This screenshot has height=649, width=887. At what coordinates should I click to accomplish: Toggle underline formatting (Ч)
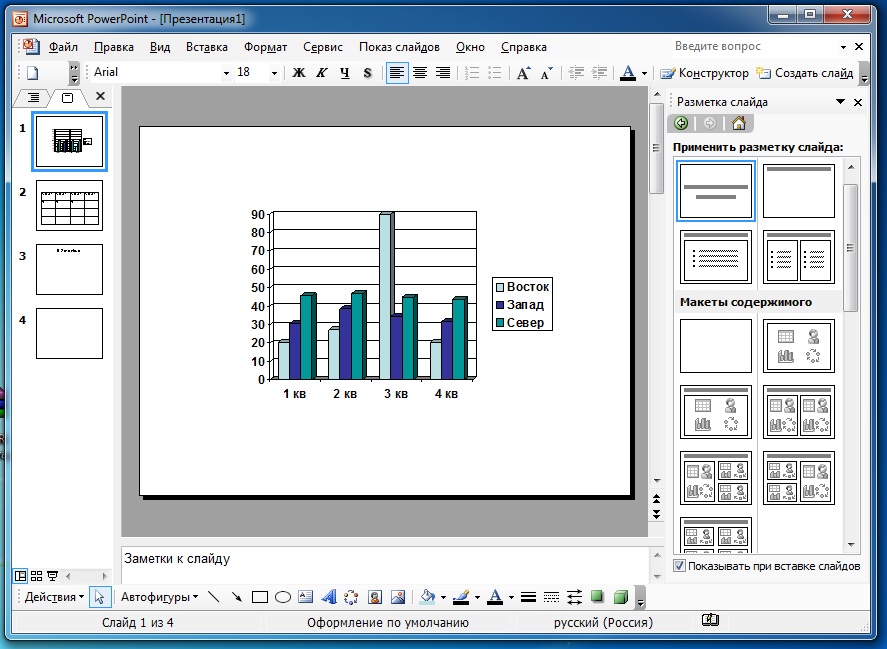point(344,73)
